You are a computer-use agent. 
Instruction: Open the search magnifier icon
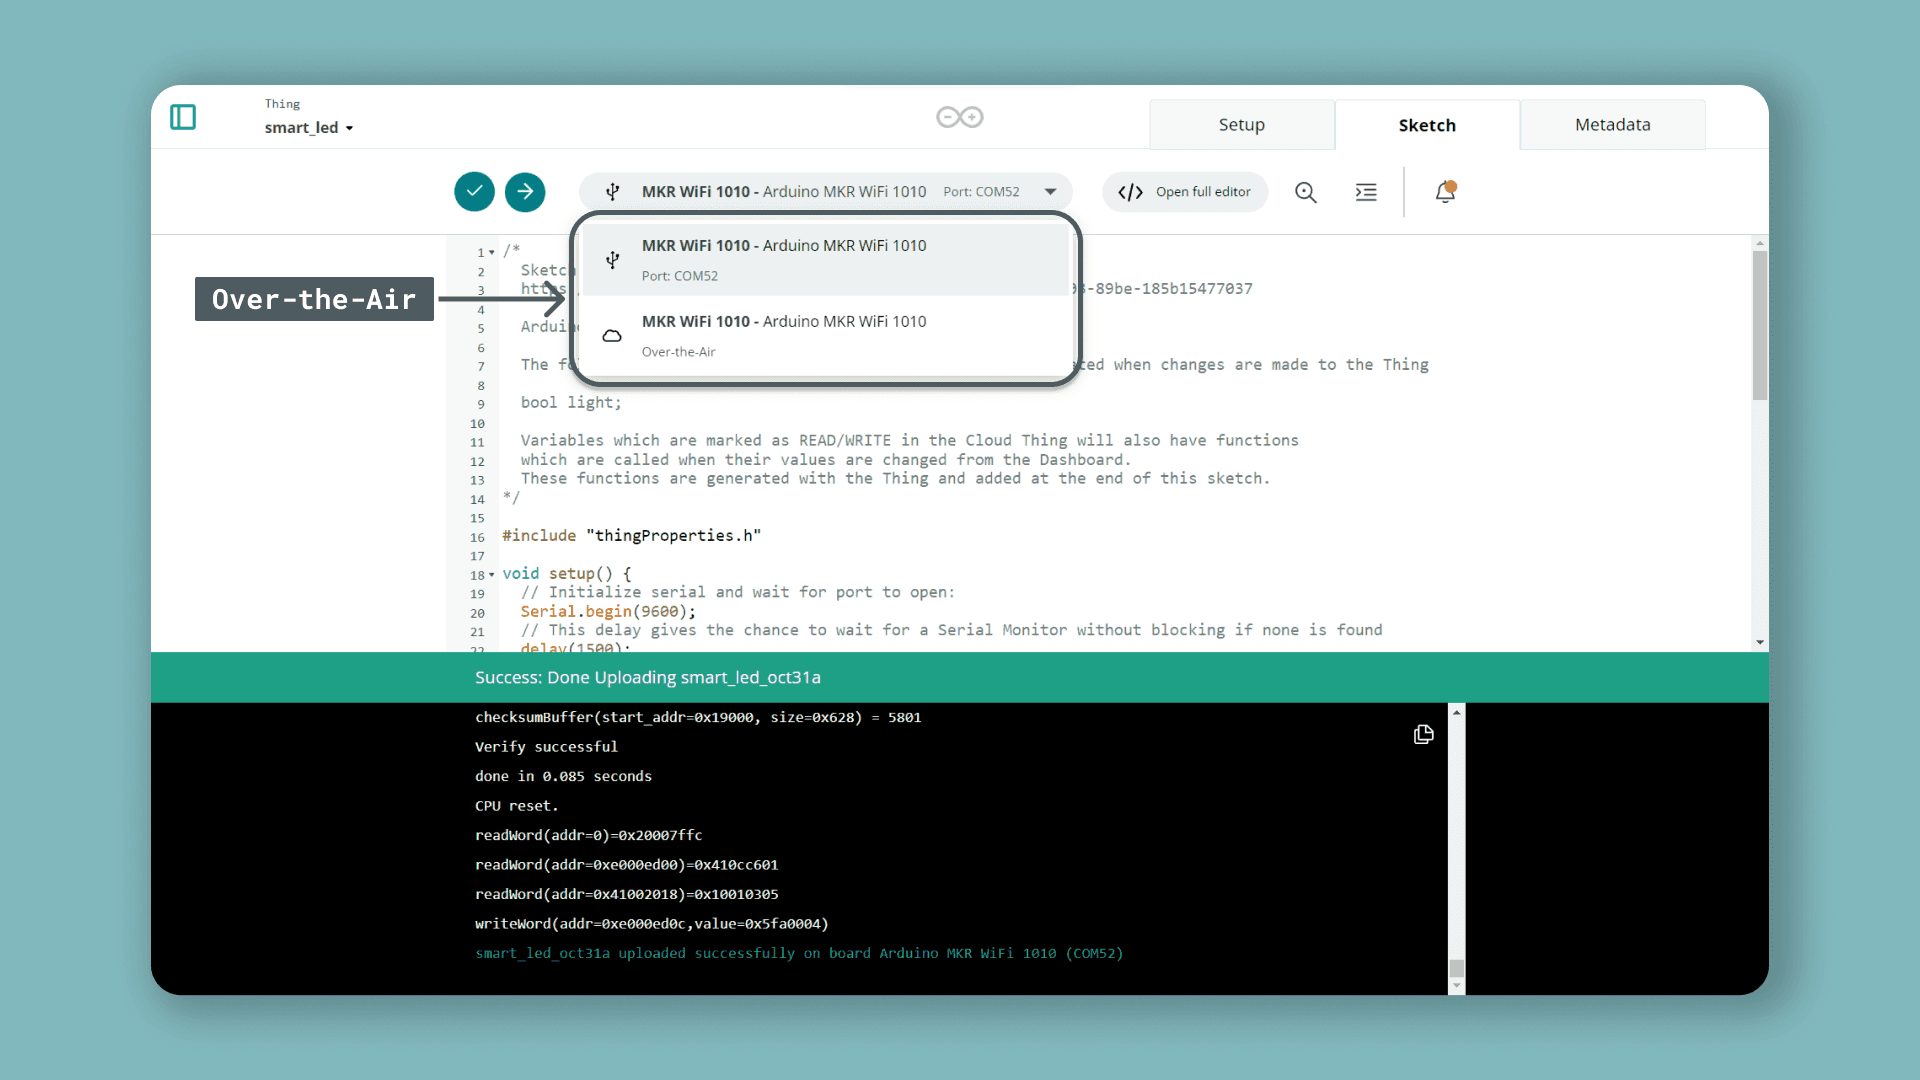1306,192
